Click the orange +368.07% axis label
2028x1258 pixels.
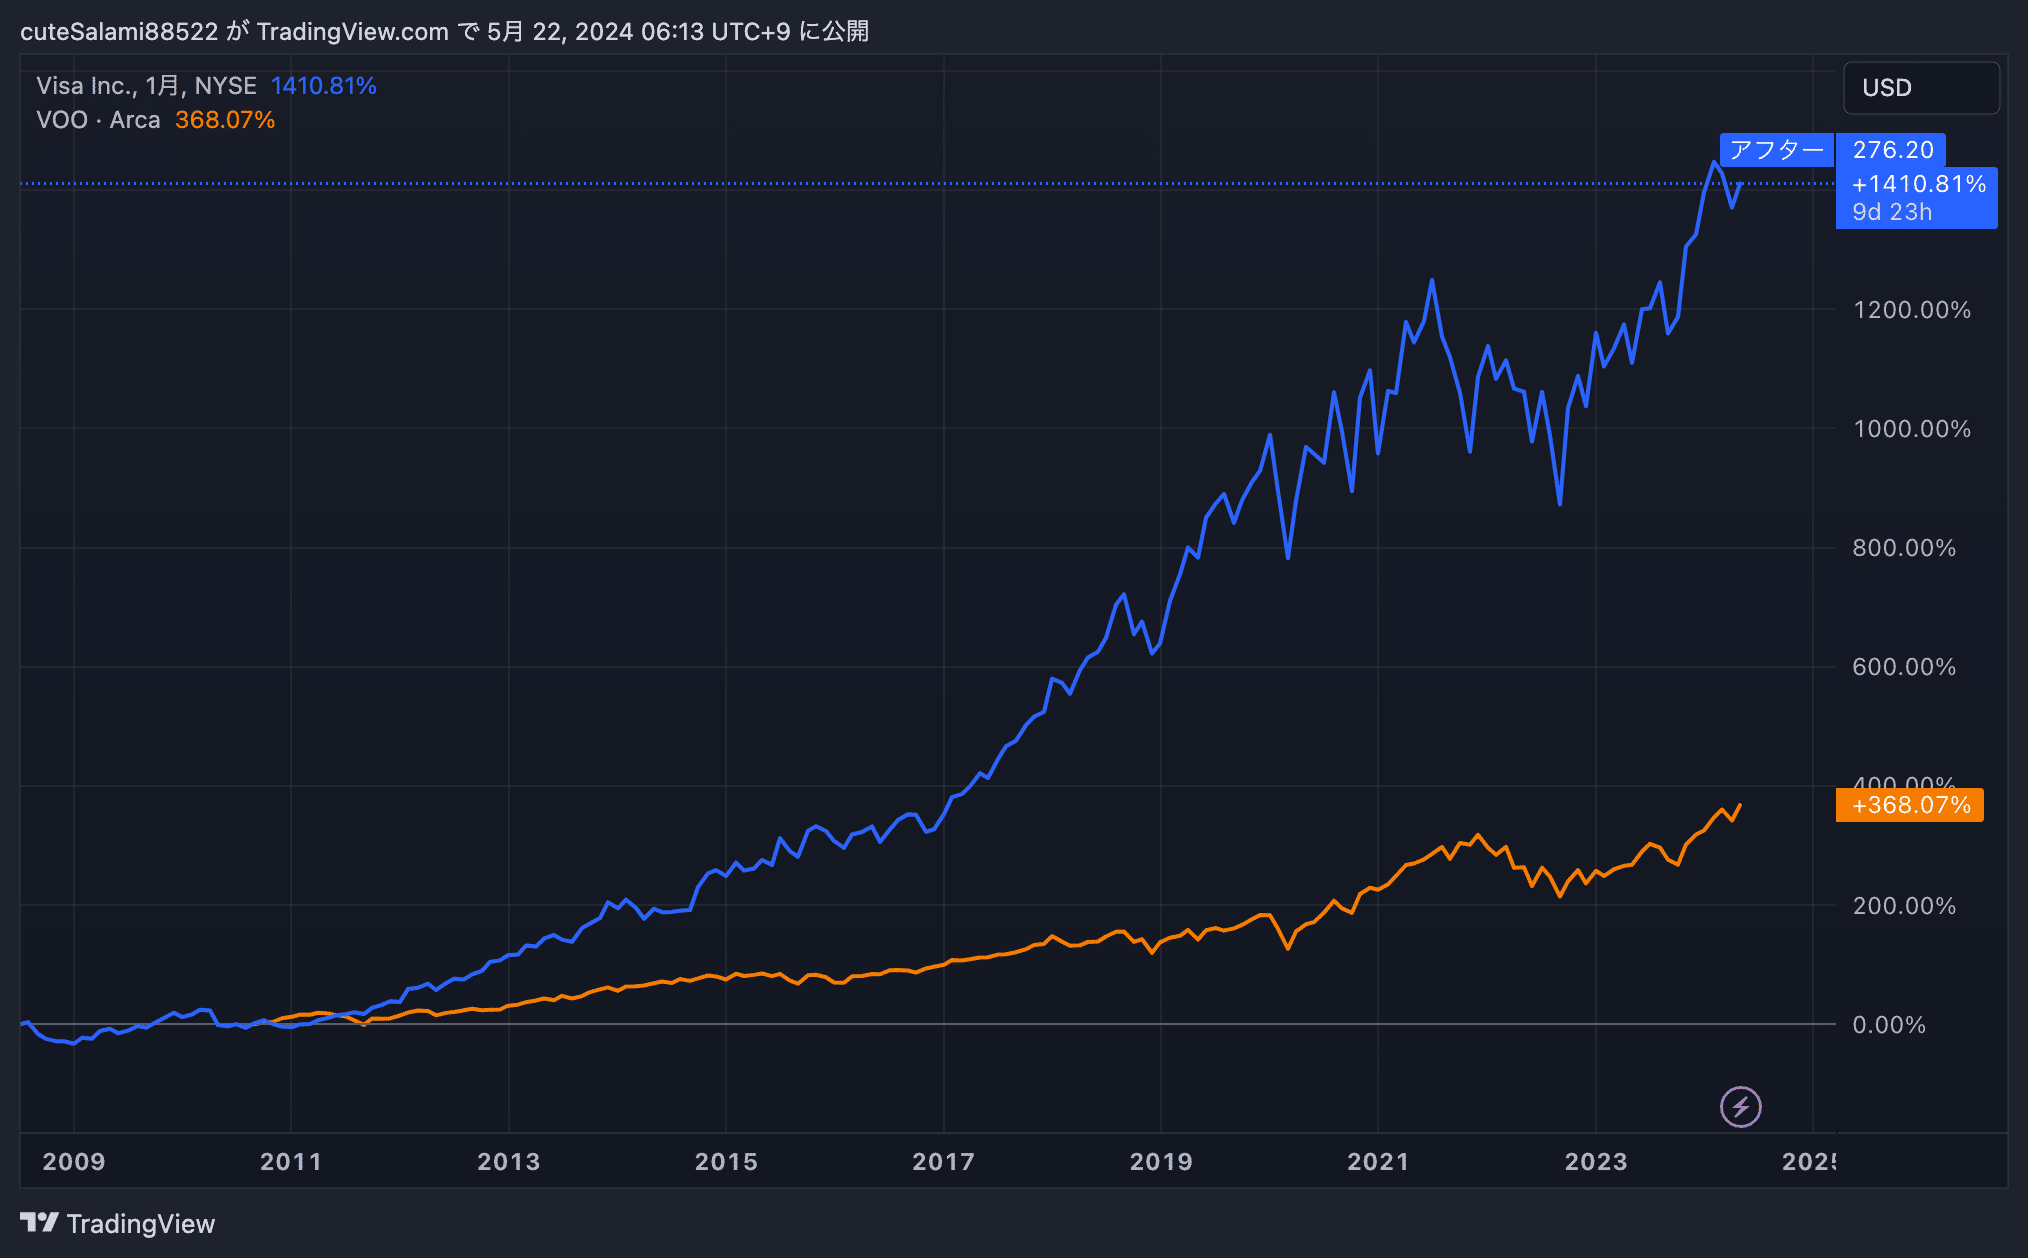[1910, 805]
